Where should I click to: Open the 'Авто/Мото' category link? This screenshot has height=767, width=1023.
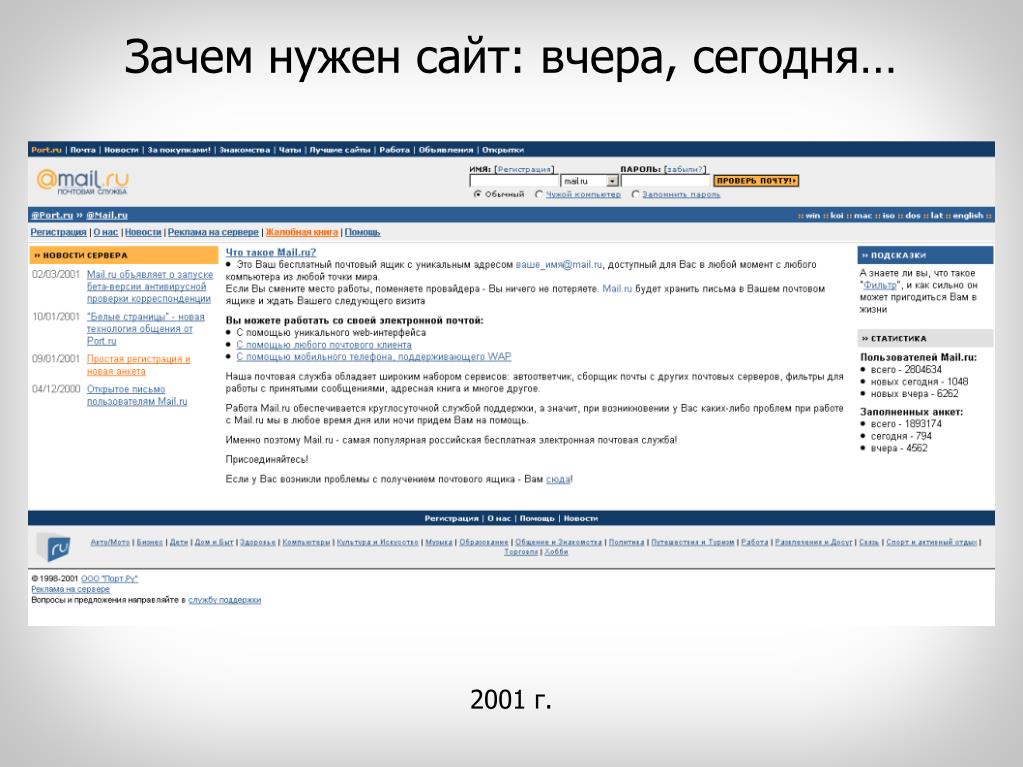[x=110, y=542]
